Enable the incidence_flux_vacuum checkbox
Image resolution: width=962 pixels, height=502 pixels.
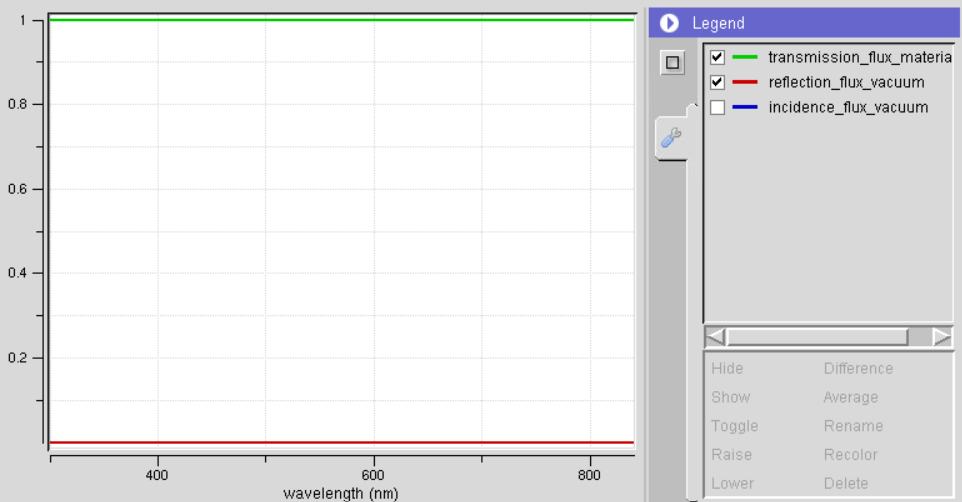tap(717, 108)
